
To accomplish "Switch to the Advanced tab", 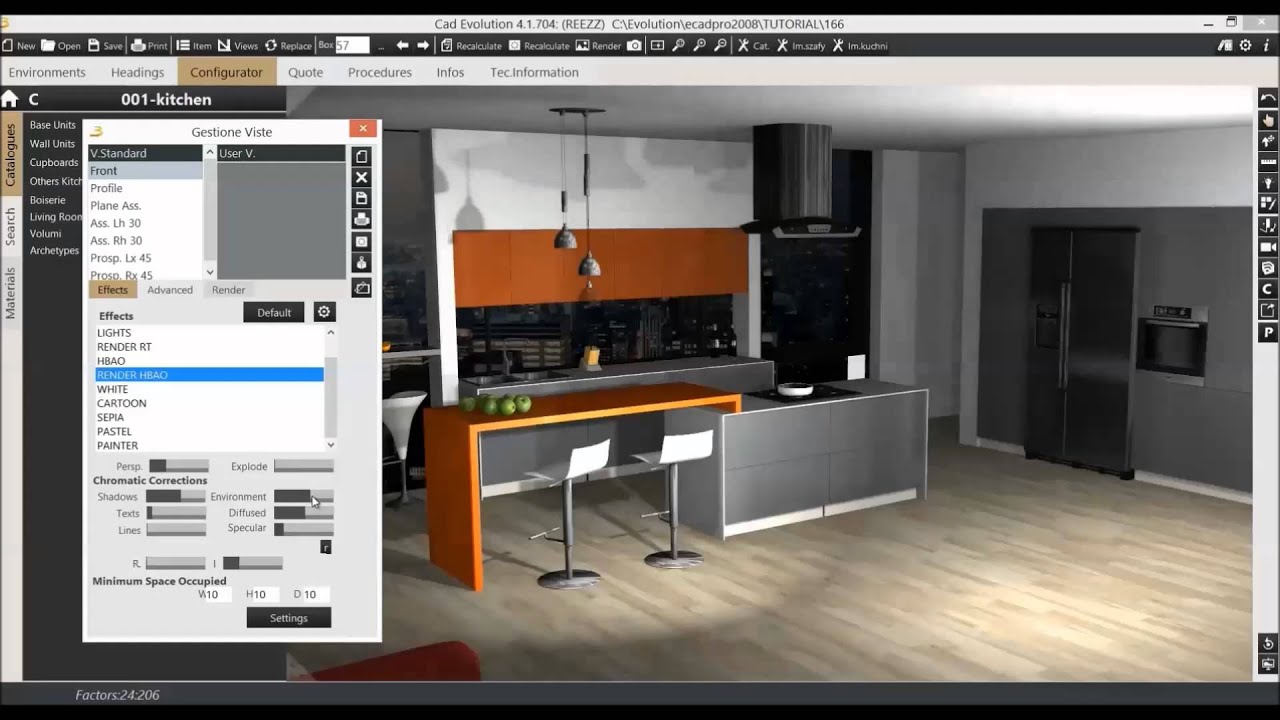I will (170, 290).
